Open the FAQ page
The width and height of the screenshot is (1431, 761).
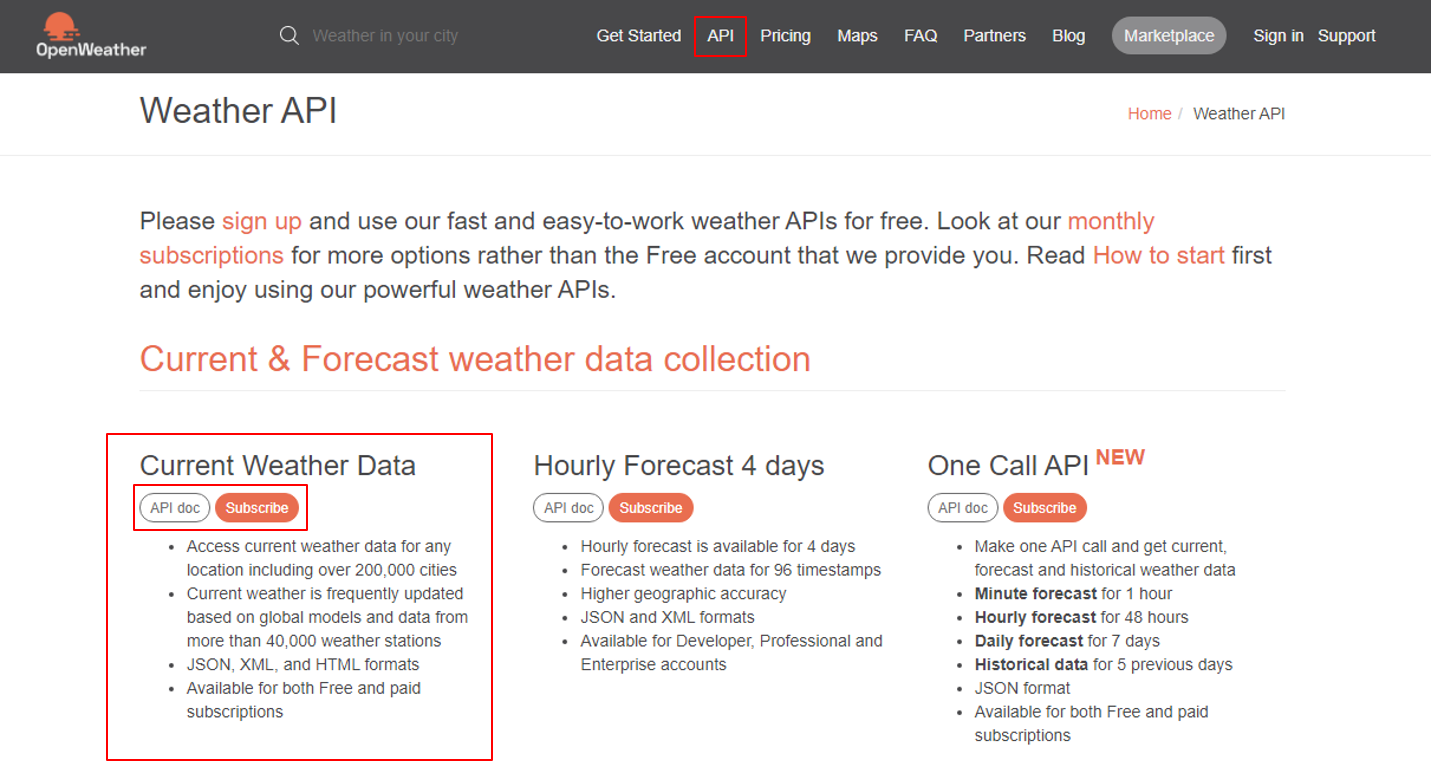[920, 36]
